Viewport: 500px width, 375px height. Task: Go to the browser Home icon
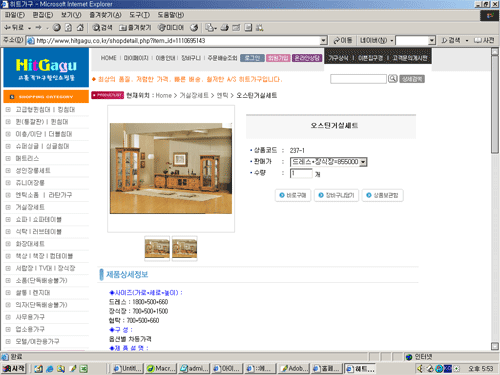click(80, 28)
